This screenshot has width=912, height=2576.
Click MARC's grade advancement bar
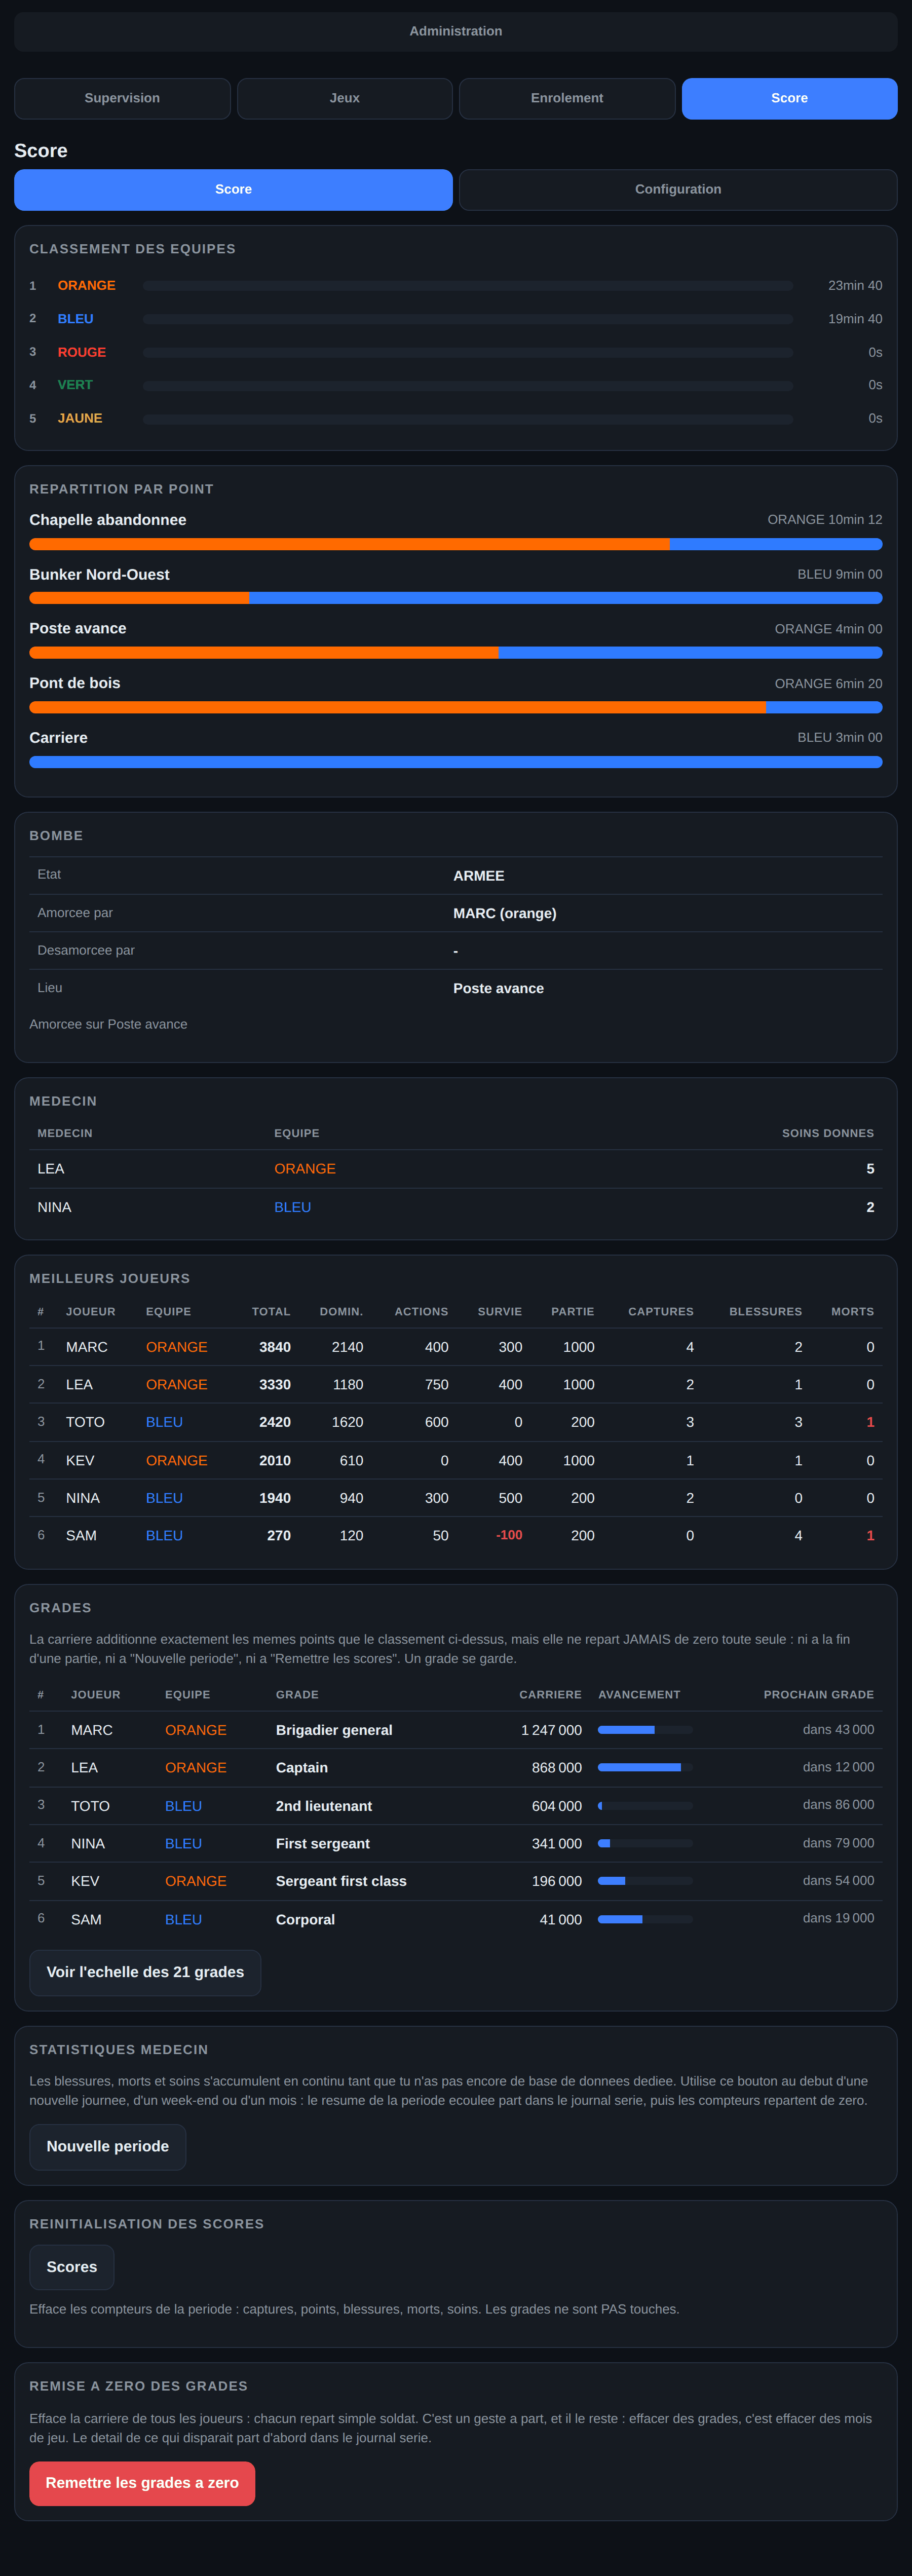point(645,1730)
